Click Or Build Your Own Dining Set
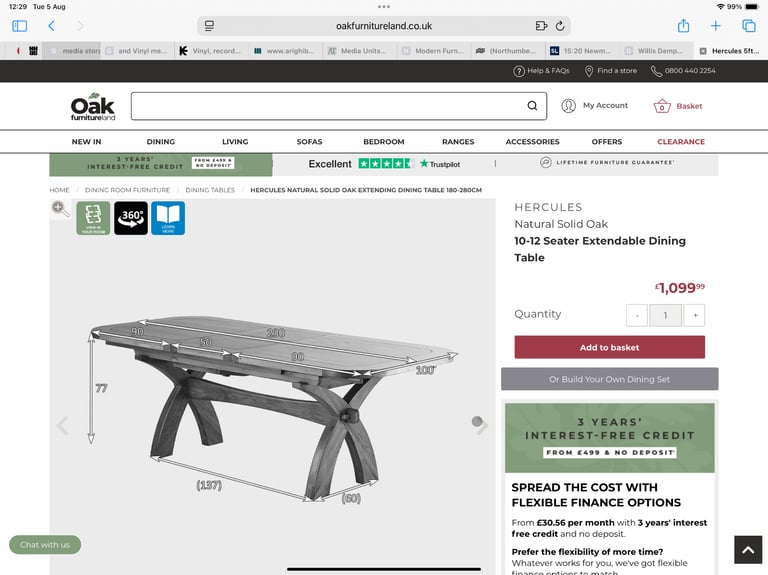Image resolution: width=768 pixels, height=575 pixels. 609,379
